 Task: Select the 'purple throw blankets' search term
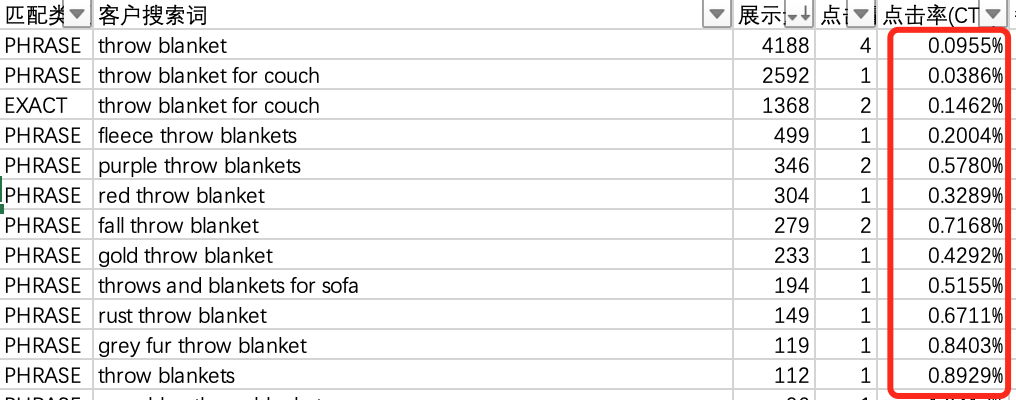199,166
